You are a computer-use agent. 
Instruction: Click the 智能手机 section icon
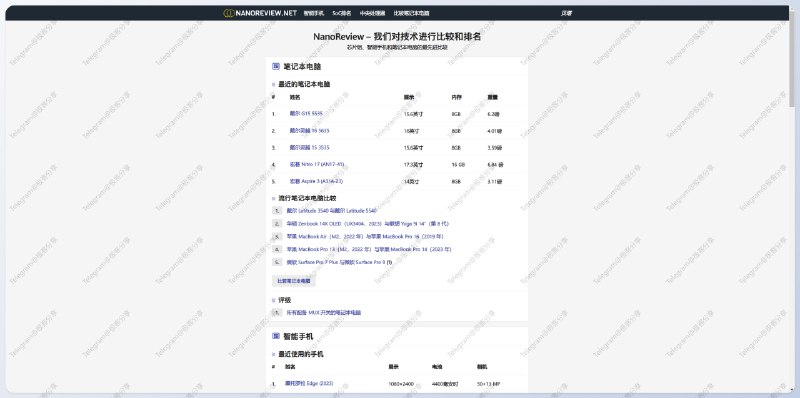click(x=276, y=336)
